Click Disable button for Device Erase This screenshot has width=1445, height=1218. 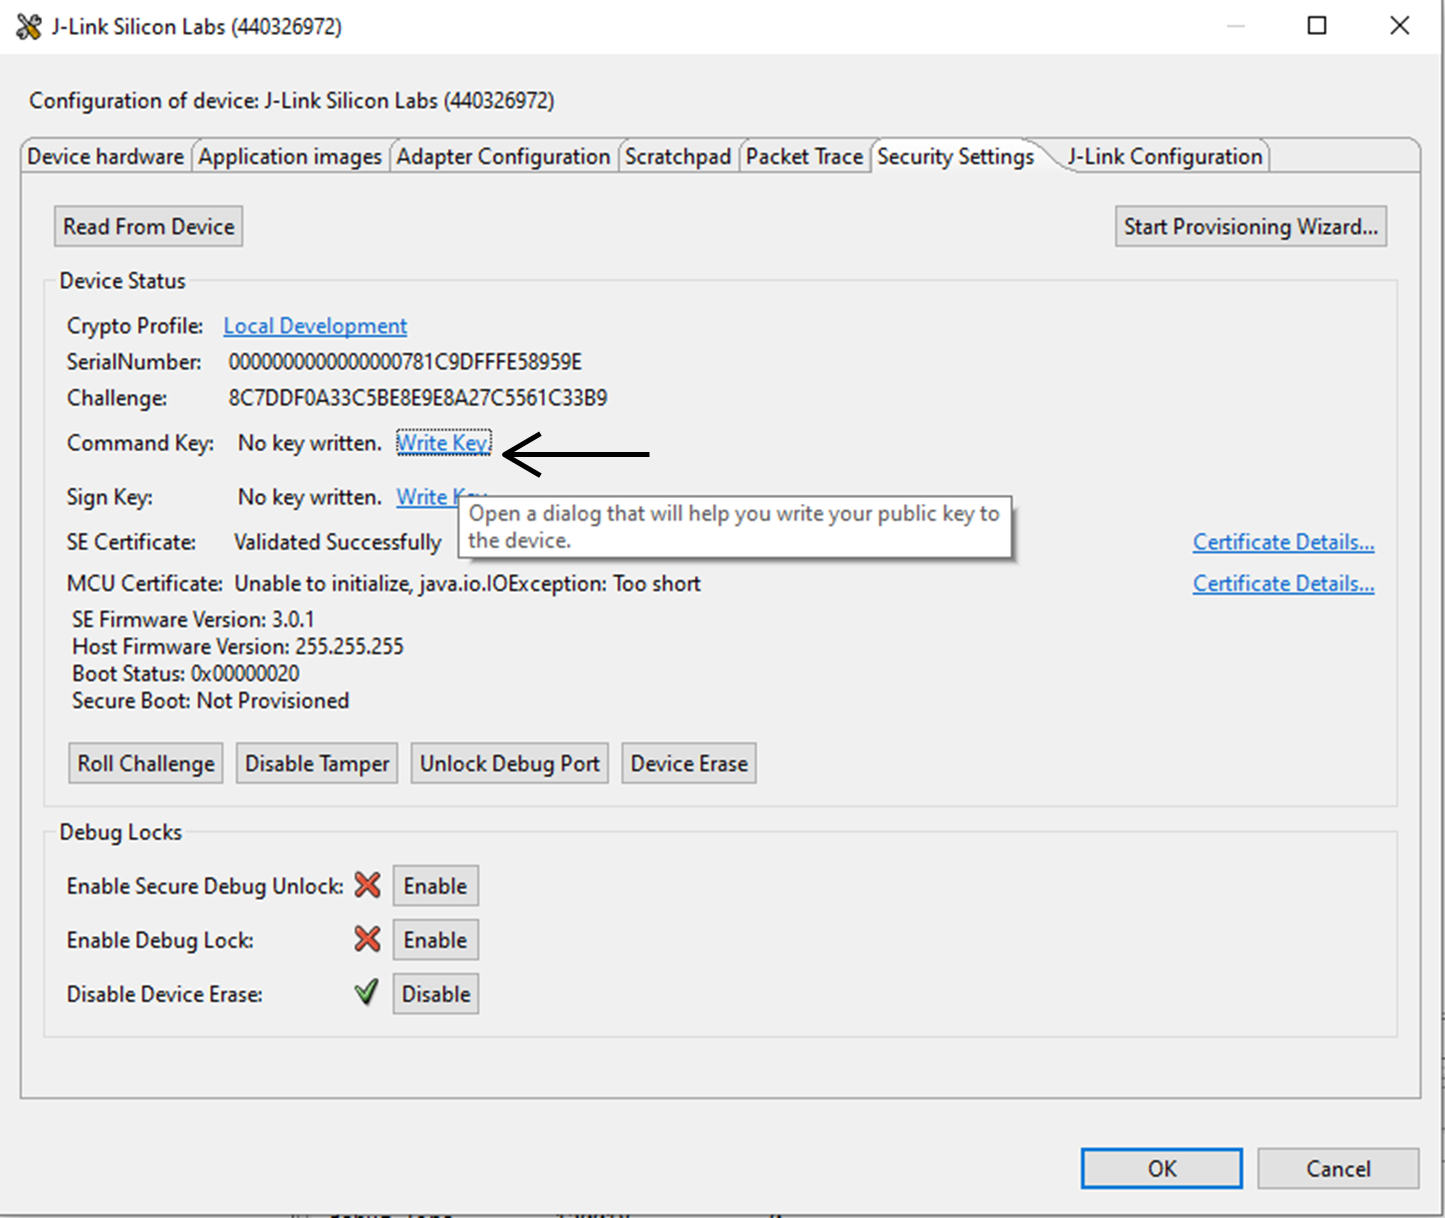pyautogui.click(x=436, y=994)
